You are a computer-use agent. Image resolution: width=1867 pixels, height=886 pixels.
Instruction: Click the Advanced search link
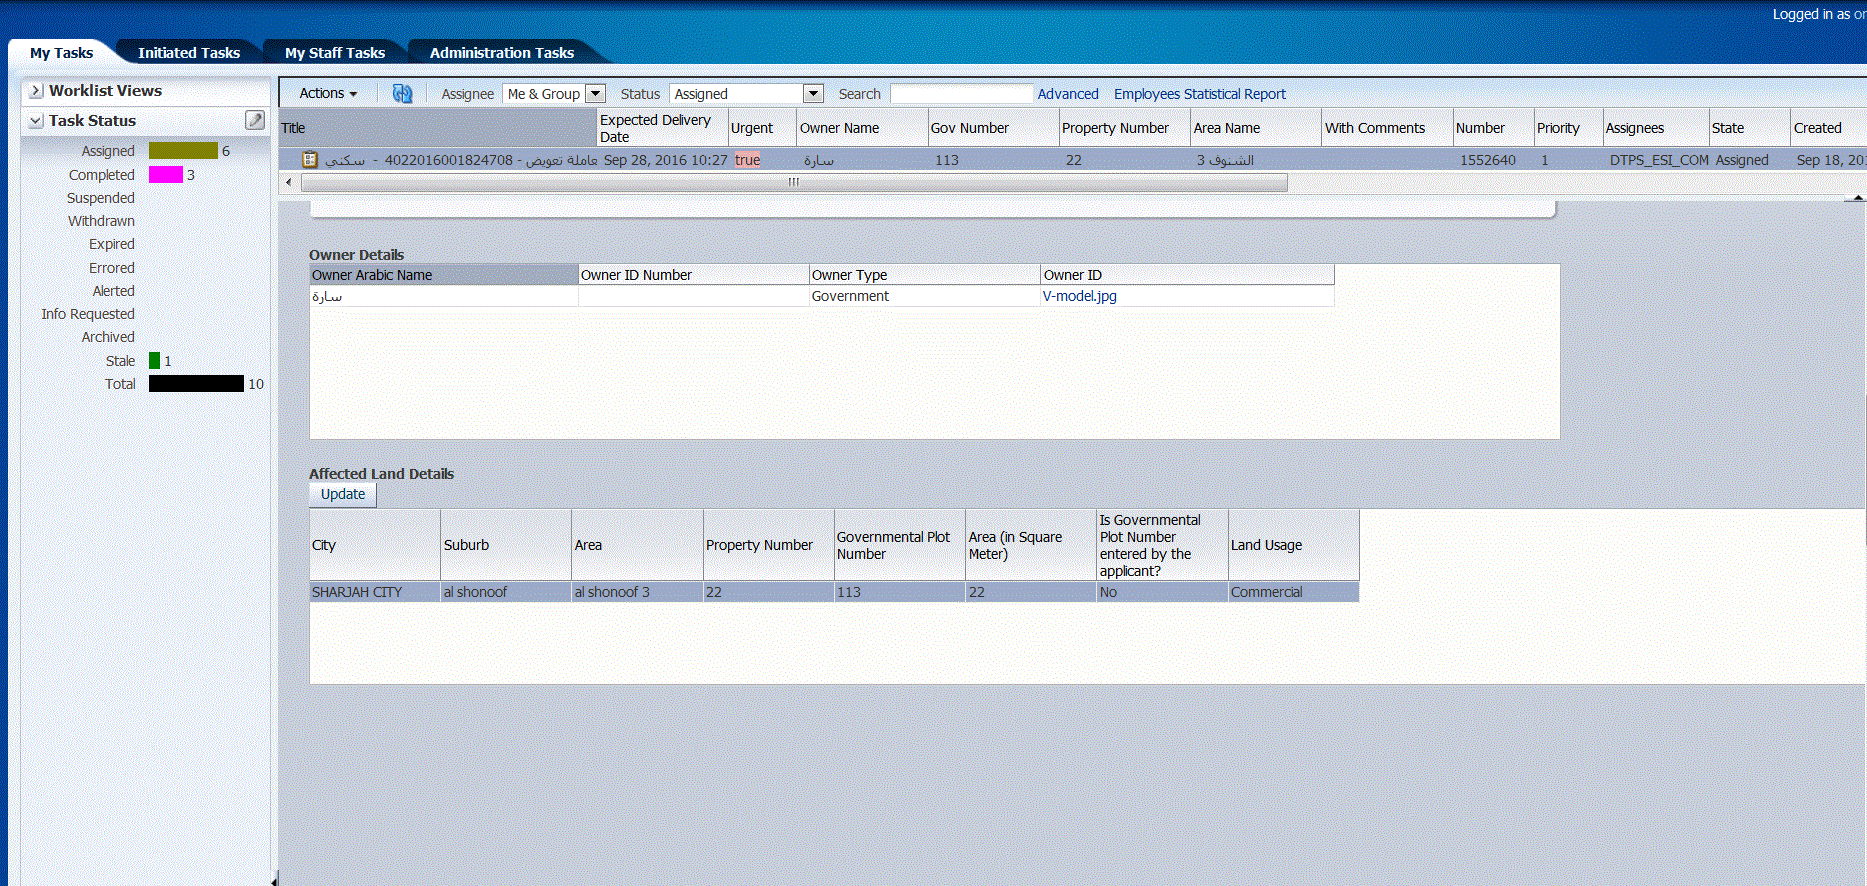click(1067, 94)
